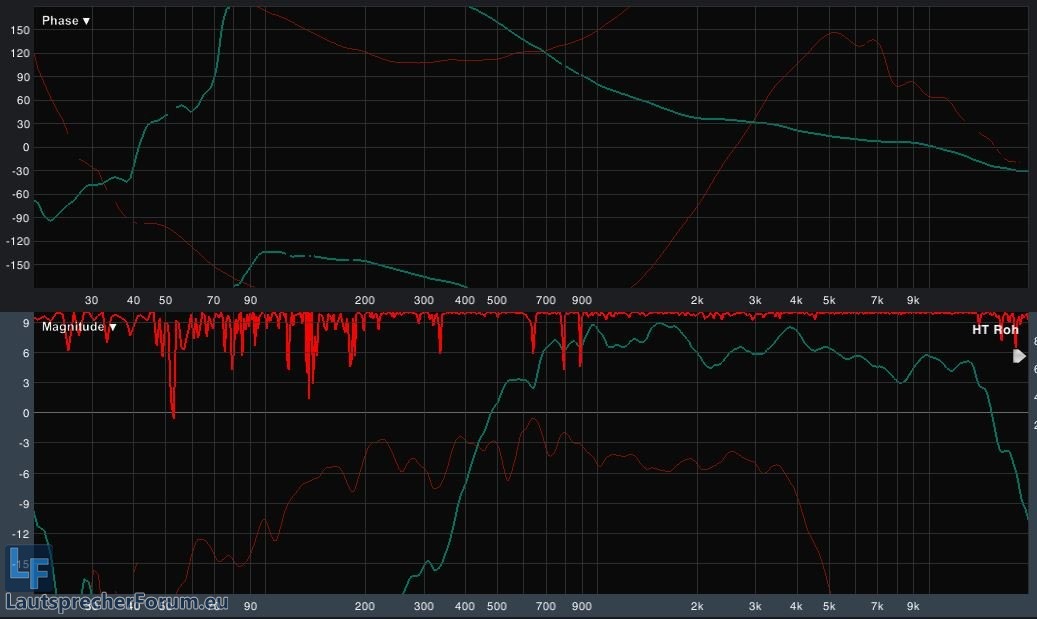Click the blue LF logo icon
Viewport: 1037px width, 619px height.
click(27, 569)
